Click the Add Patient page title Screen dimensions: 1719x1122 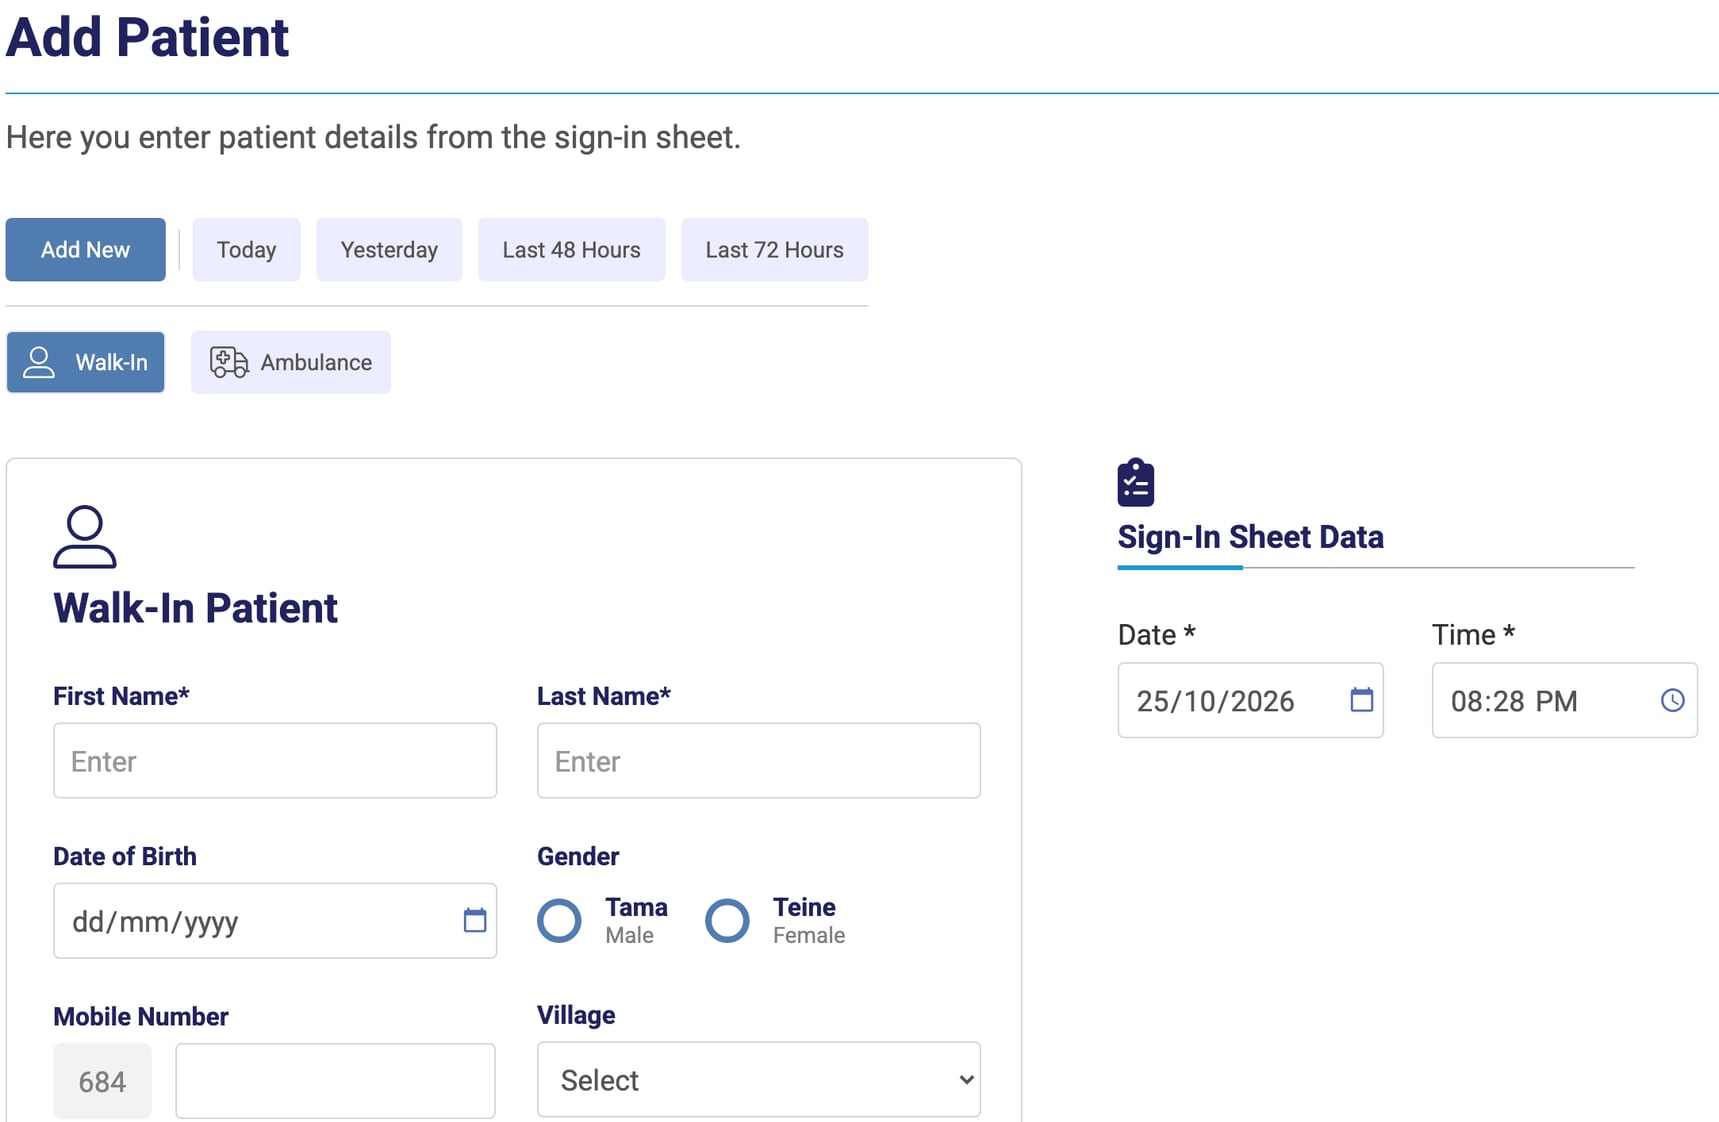pos(147,37)
